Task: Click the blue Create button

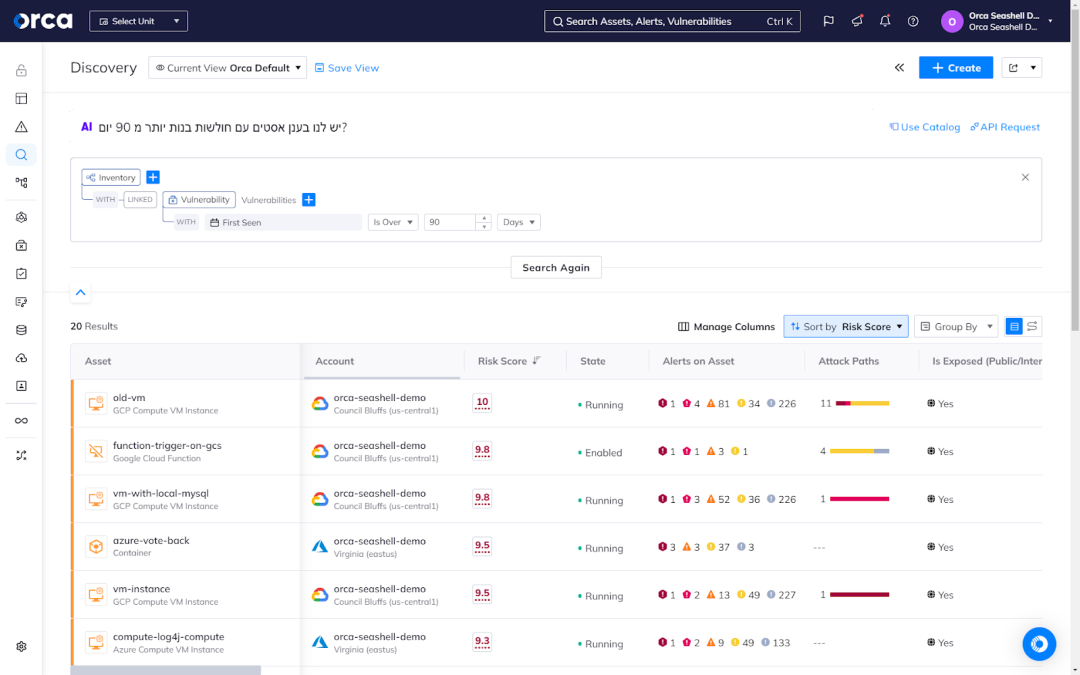Action: coord(955,68)
